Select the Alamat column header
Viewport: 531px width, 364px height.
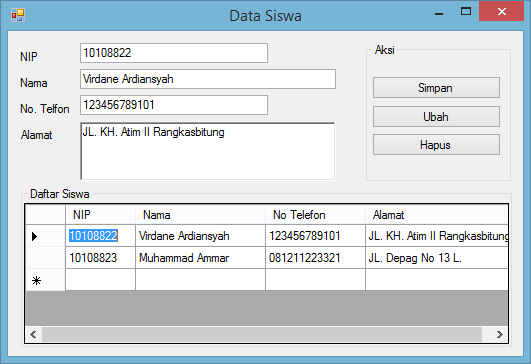pos(437,215)
